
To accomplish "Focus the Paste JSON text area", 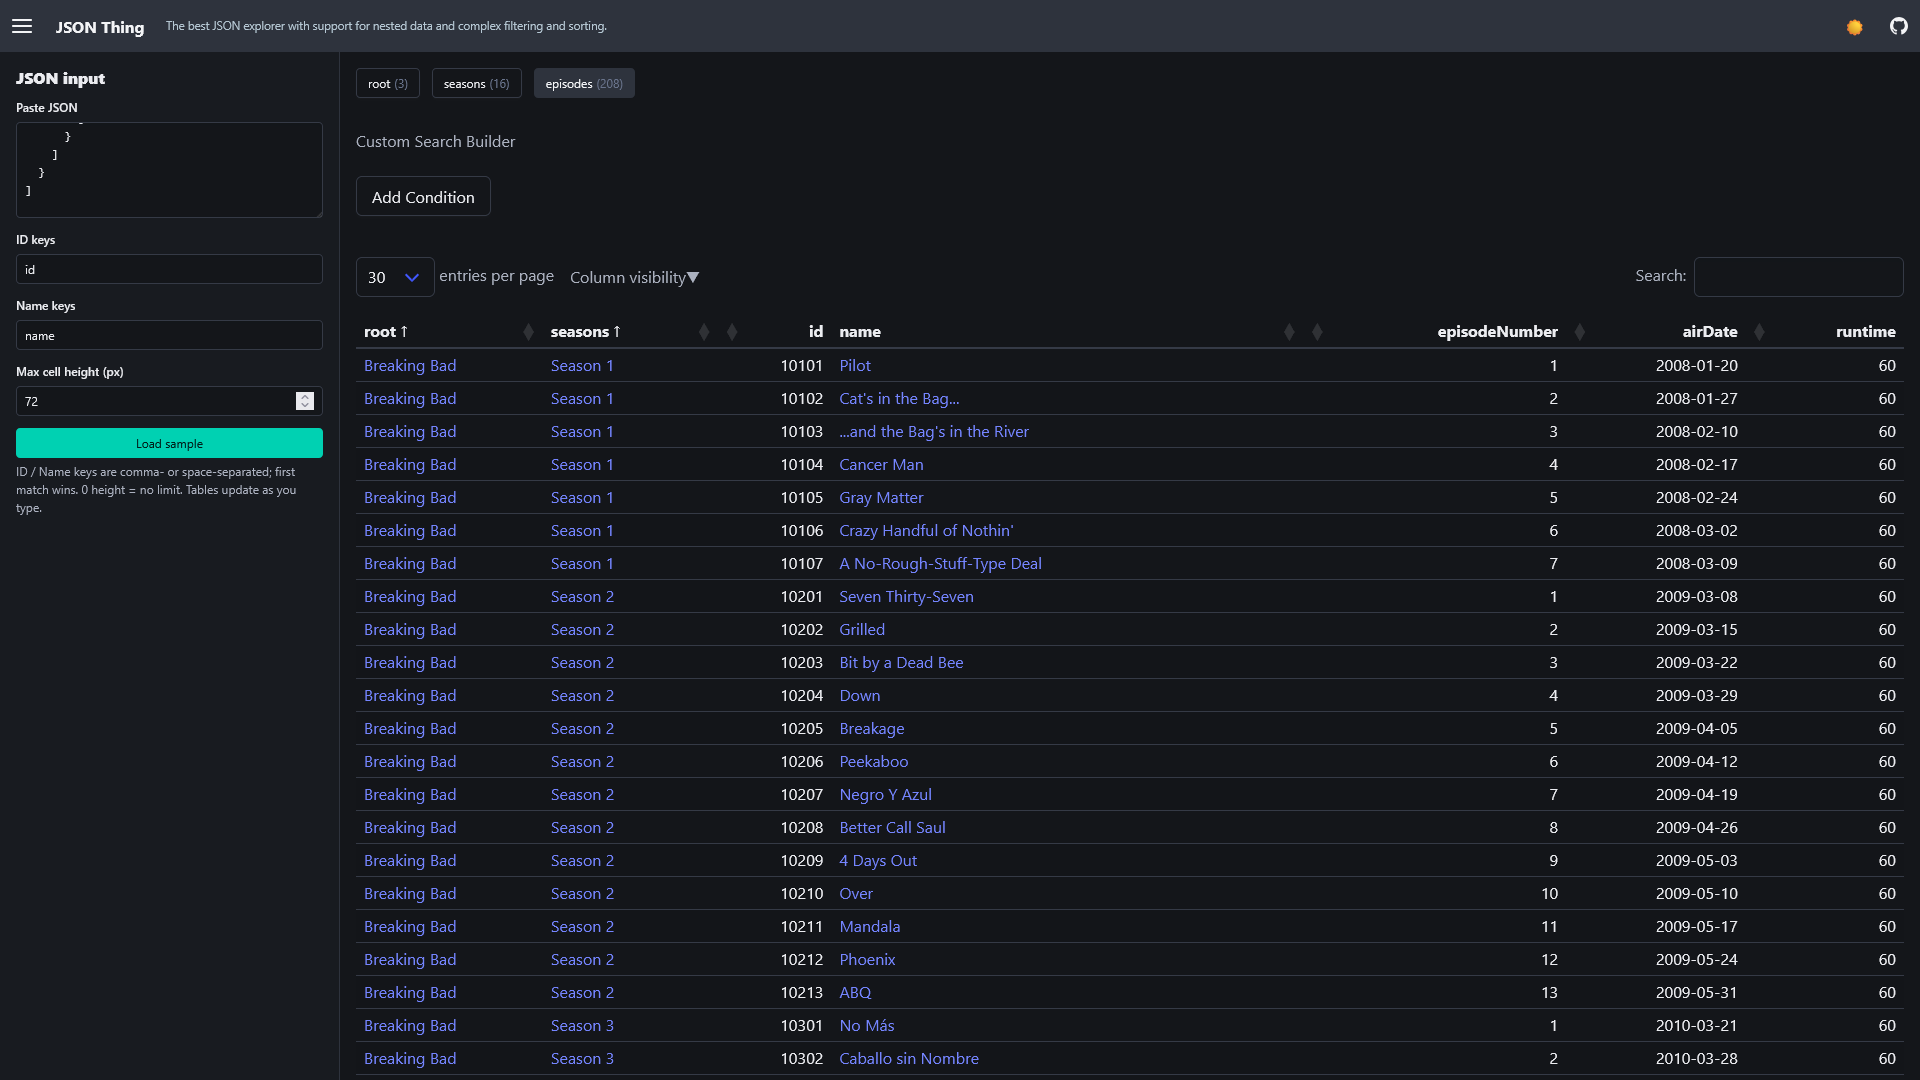I will coord(169,170).
